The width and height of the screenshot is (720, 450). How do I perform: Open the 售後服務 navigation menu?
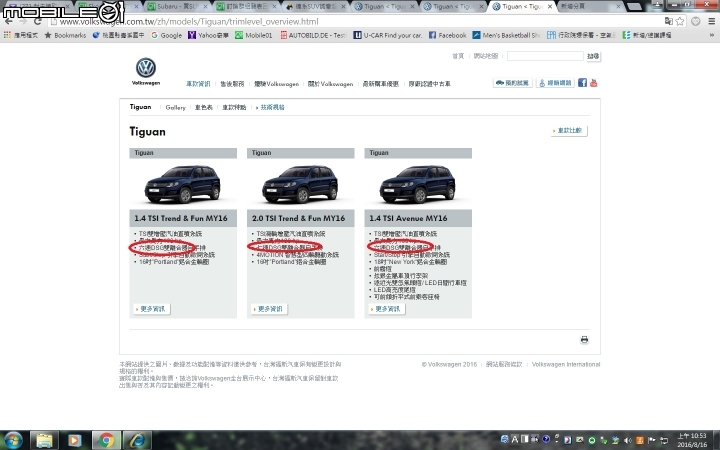pos(232,84)
